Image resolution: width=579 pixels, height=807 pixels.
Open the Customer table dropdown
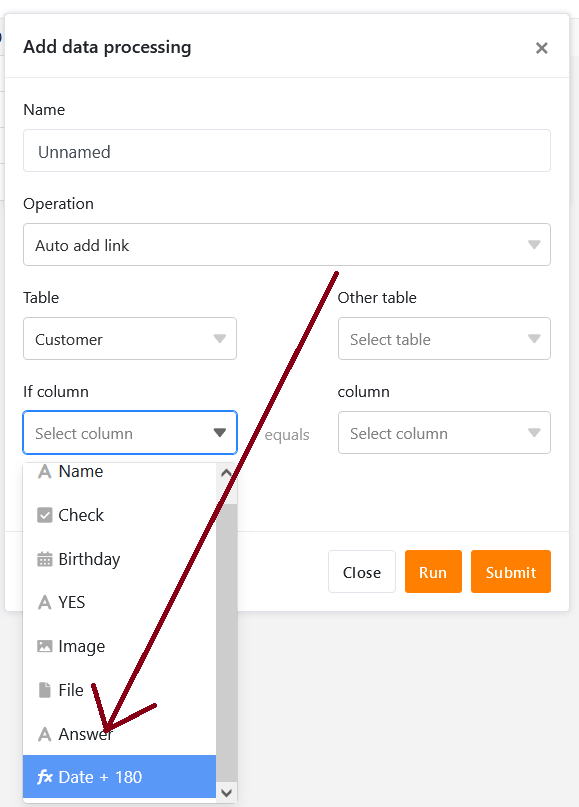(x=130, y=339)
